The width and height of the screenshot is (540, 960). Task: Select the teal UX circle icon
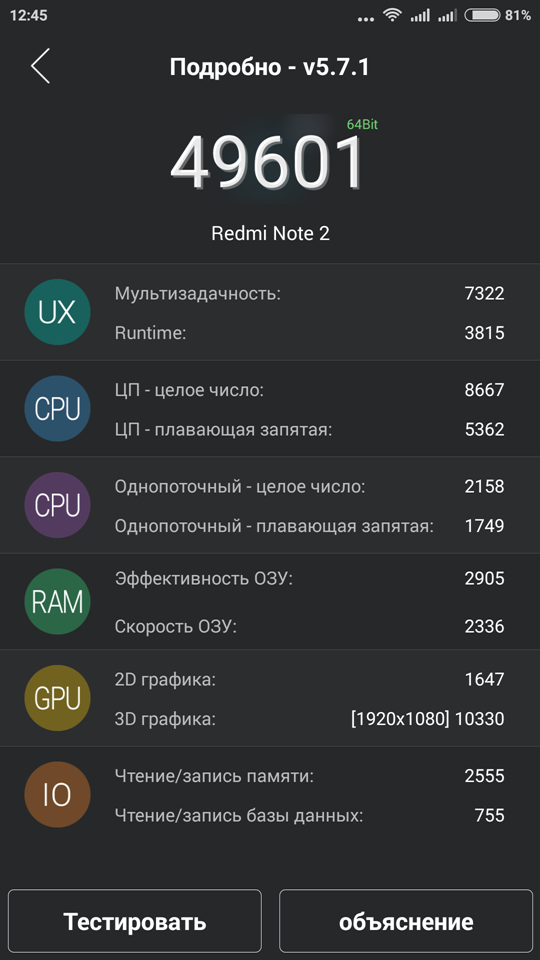[x=58, y=312]
